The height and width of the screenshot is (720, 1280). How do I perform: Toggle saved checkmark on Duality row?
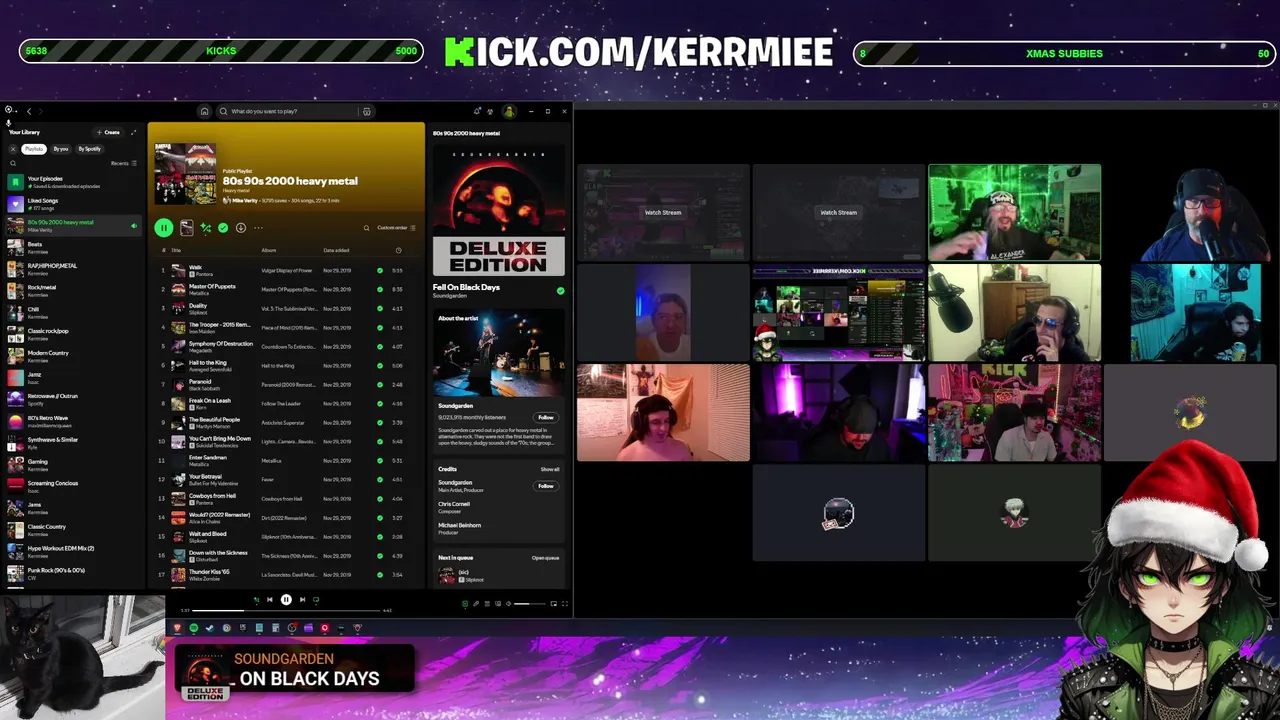(380, 308)
